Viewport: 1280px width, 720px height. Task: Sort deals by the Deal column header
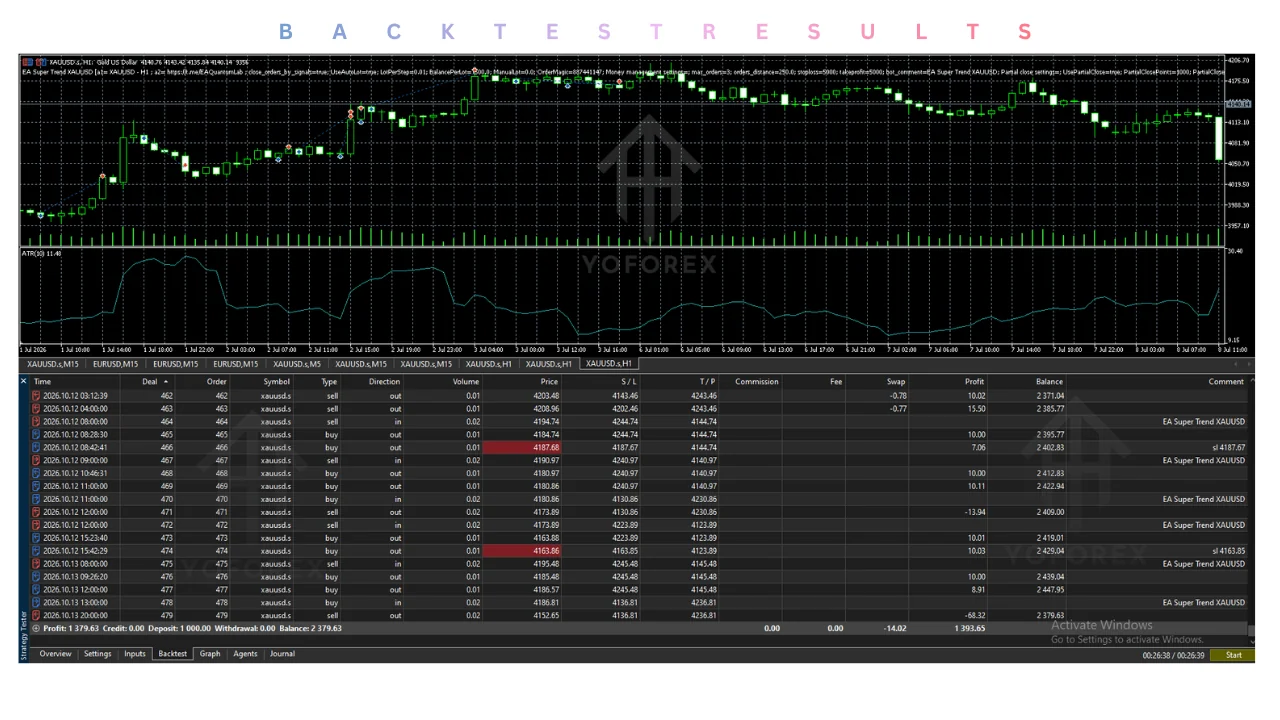149,381
